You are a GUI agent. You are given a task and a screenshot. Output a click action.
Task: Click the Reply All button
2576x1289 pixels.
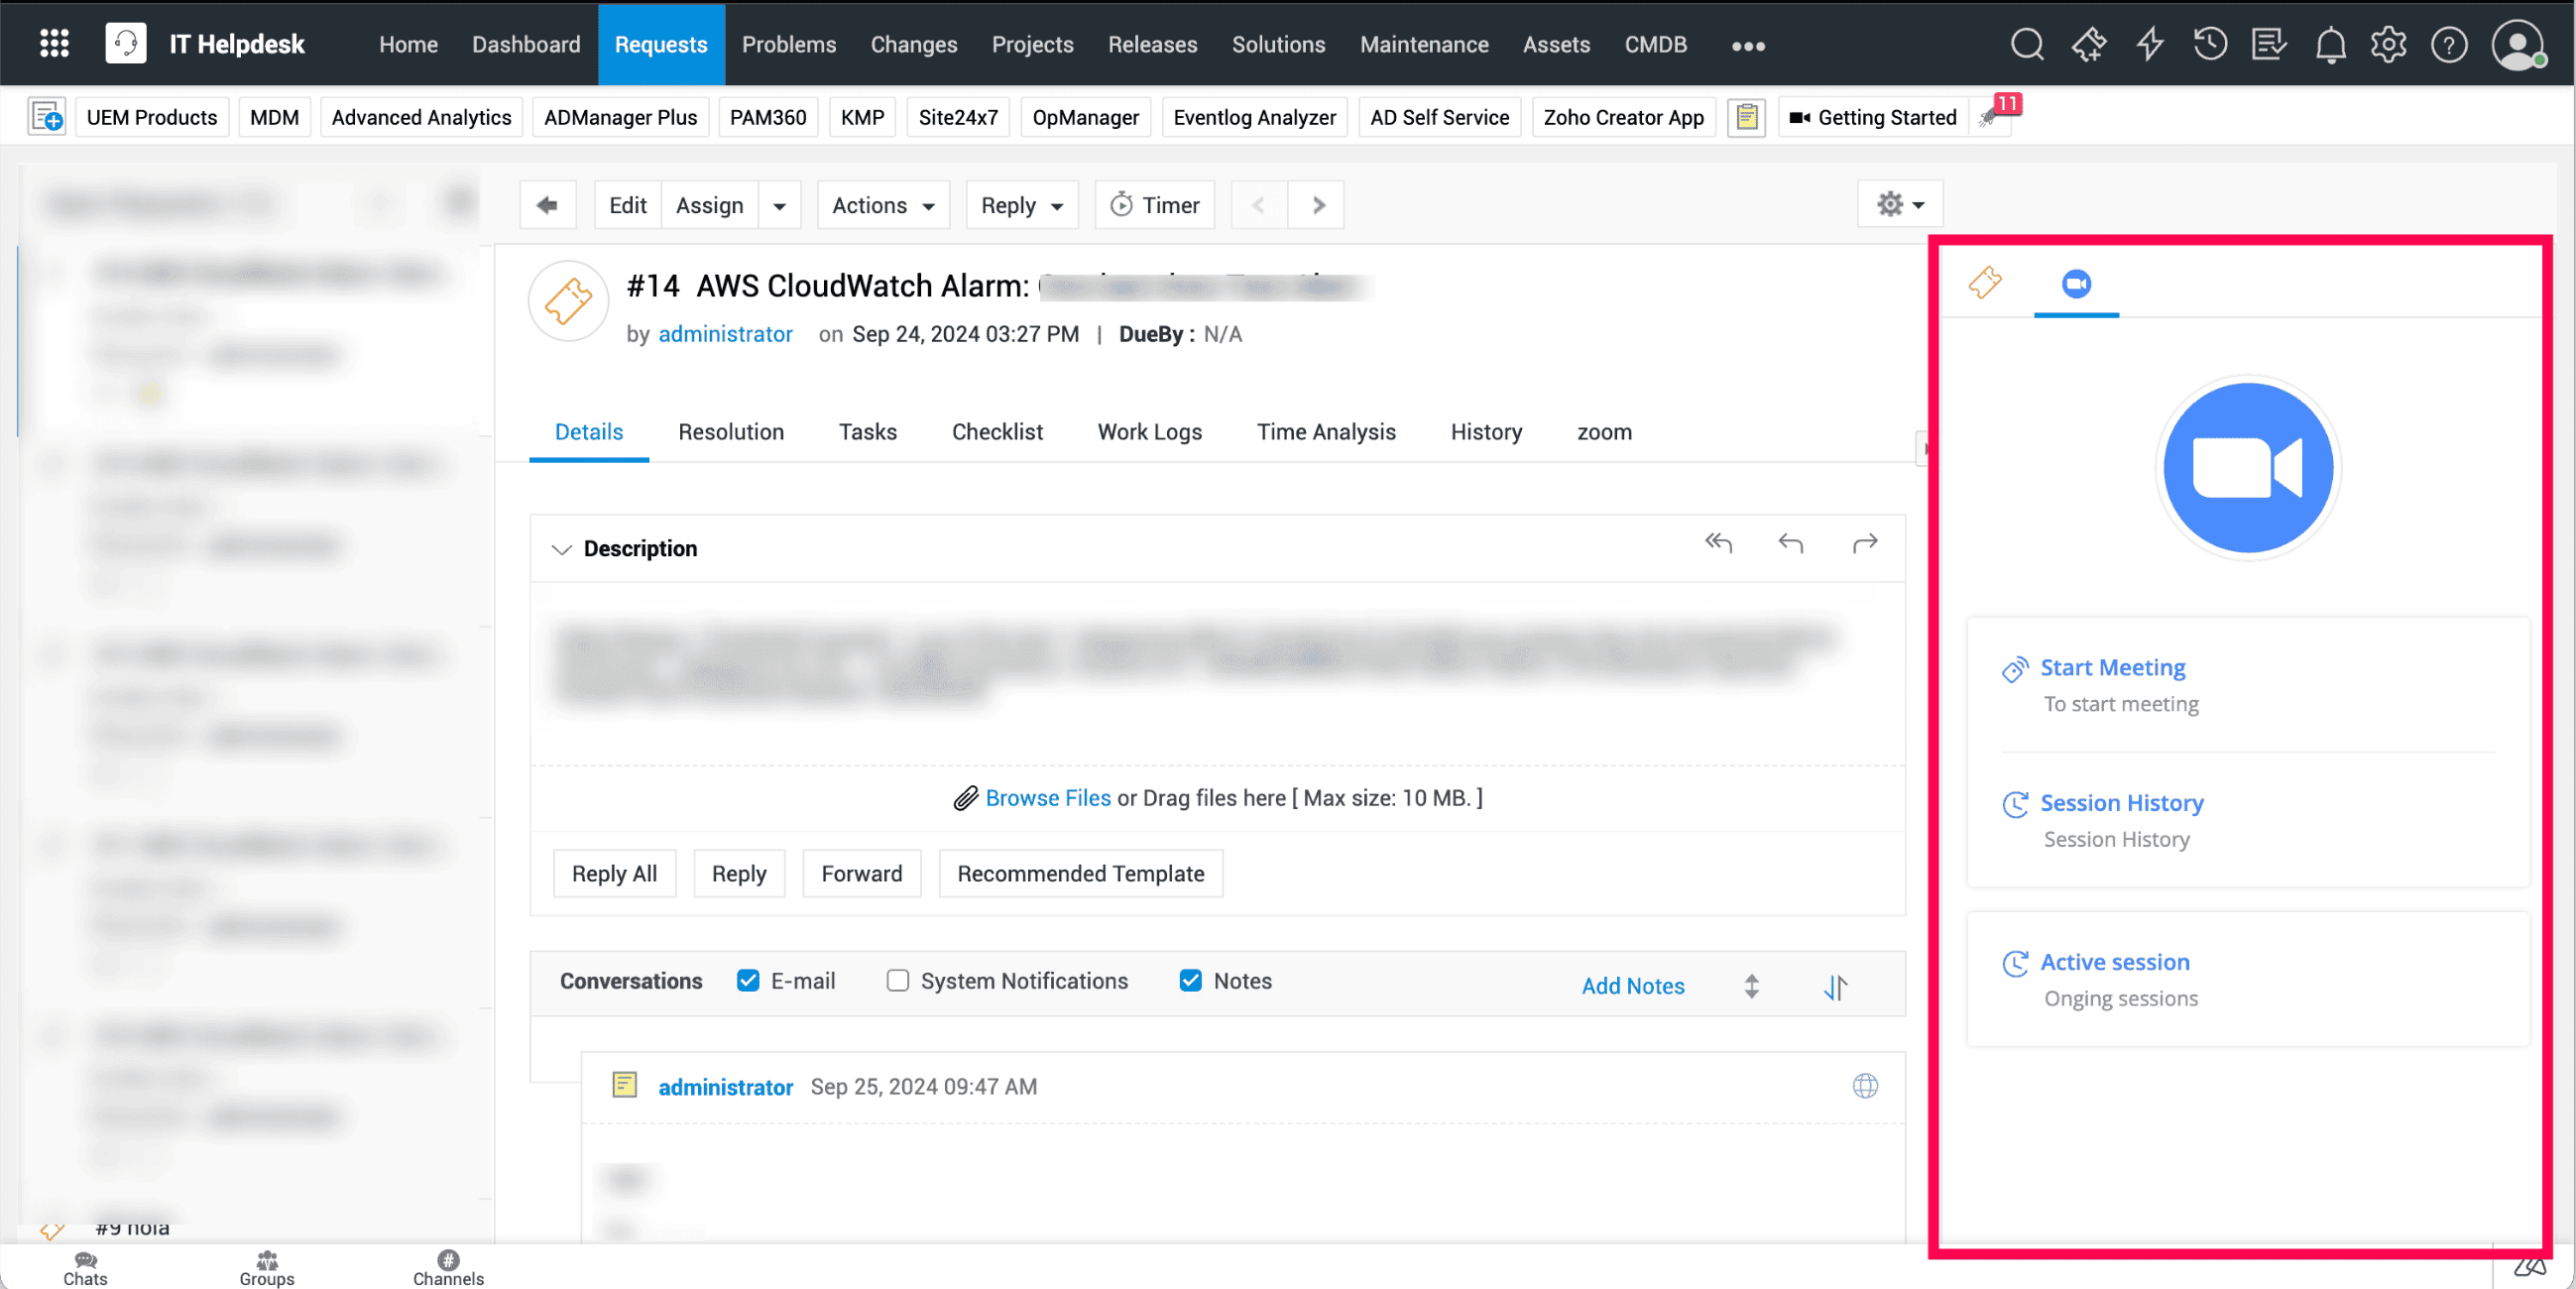click(x=614, y=873)
